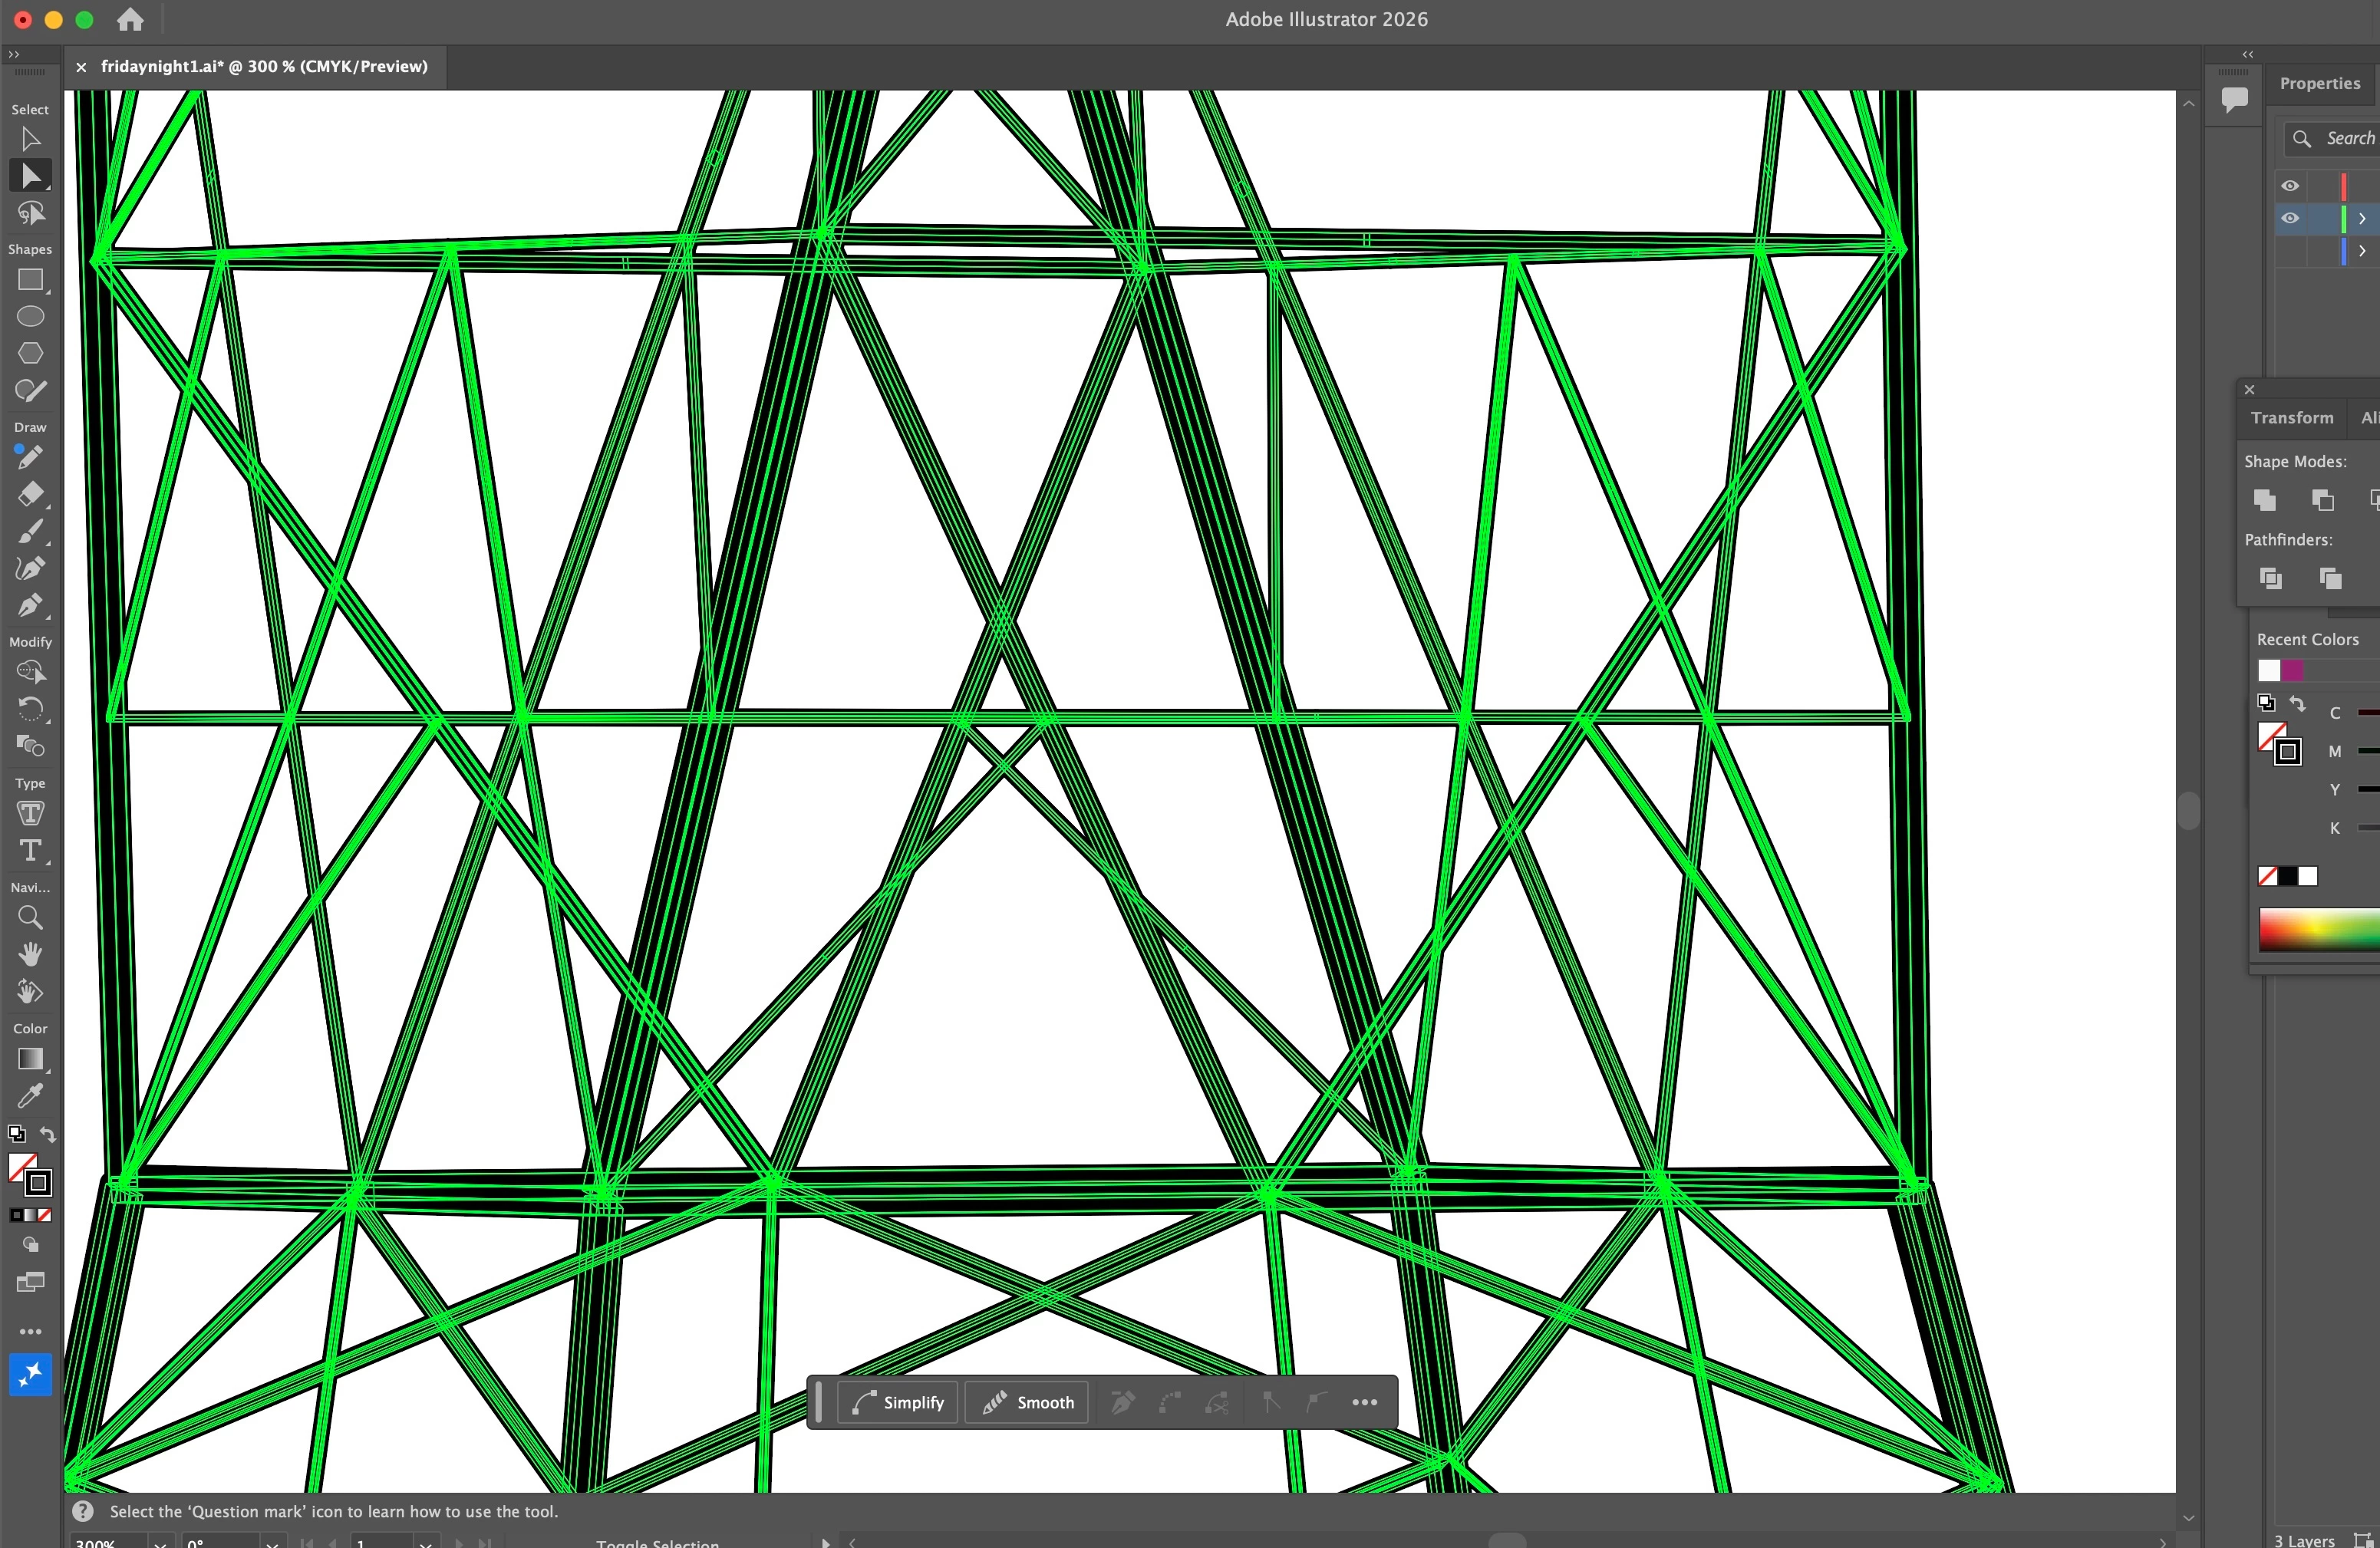Show the hidden blue layer
This screenshot has height=1548, width=2380.
point(2290,251)
